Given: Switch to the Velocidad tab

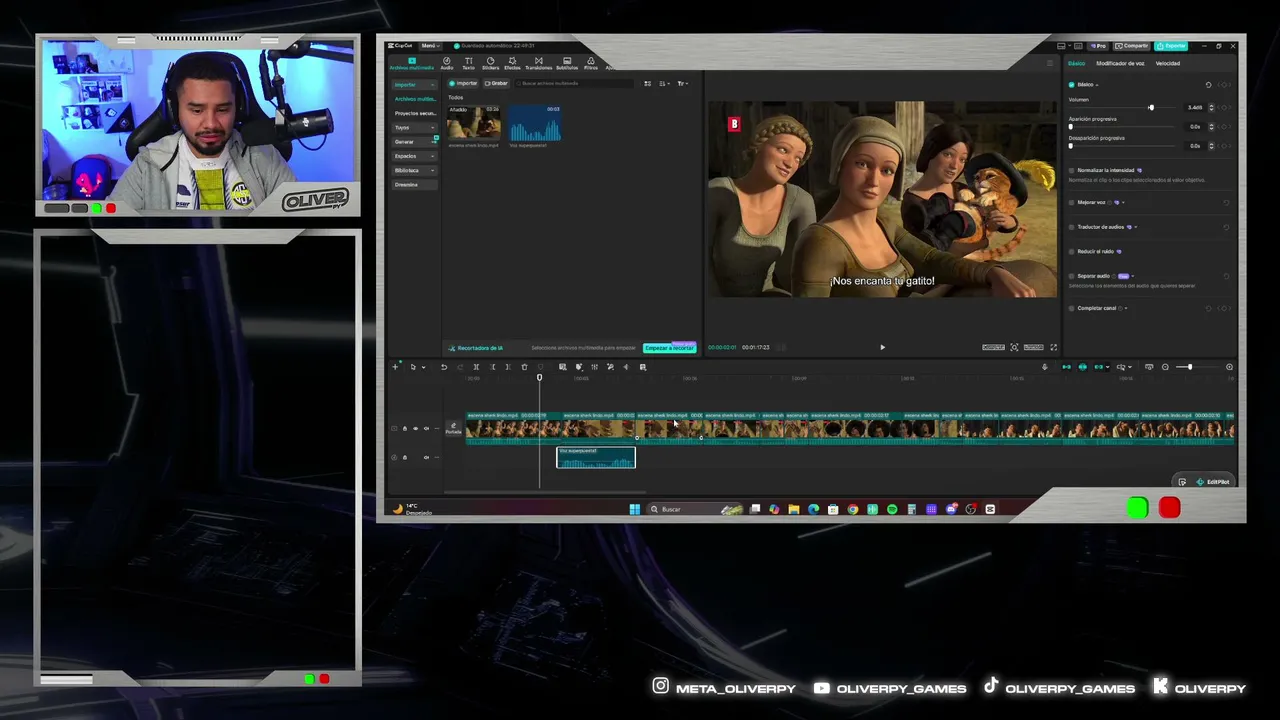Looking at the screenshot, I should pyautogui.click(x=1167, y=63).
